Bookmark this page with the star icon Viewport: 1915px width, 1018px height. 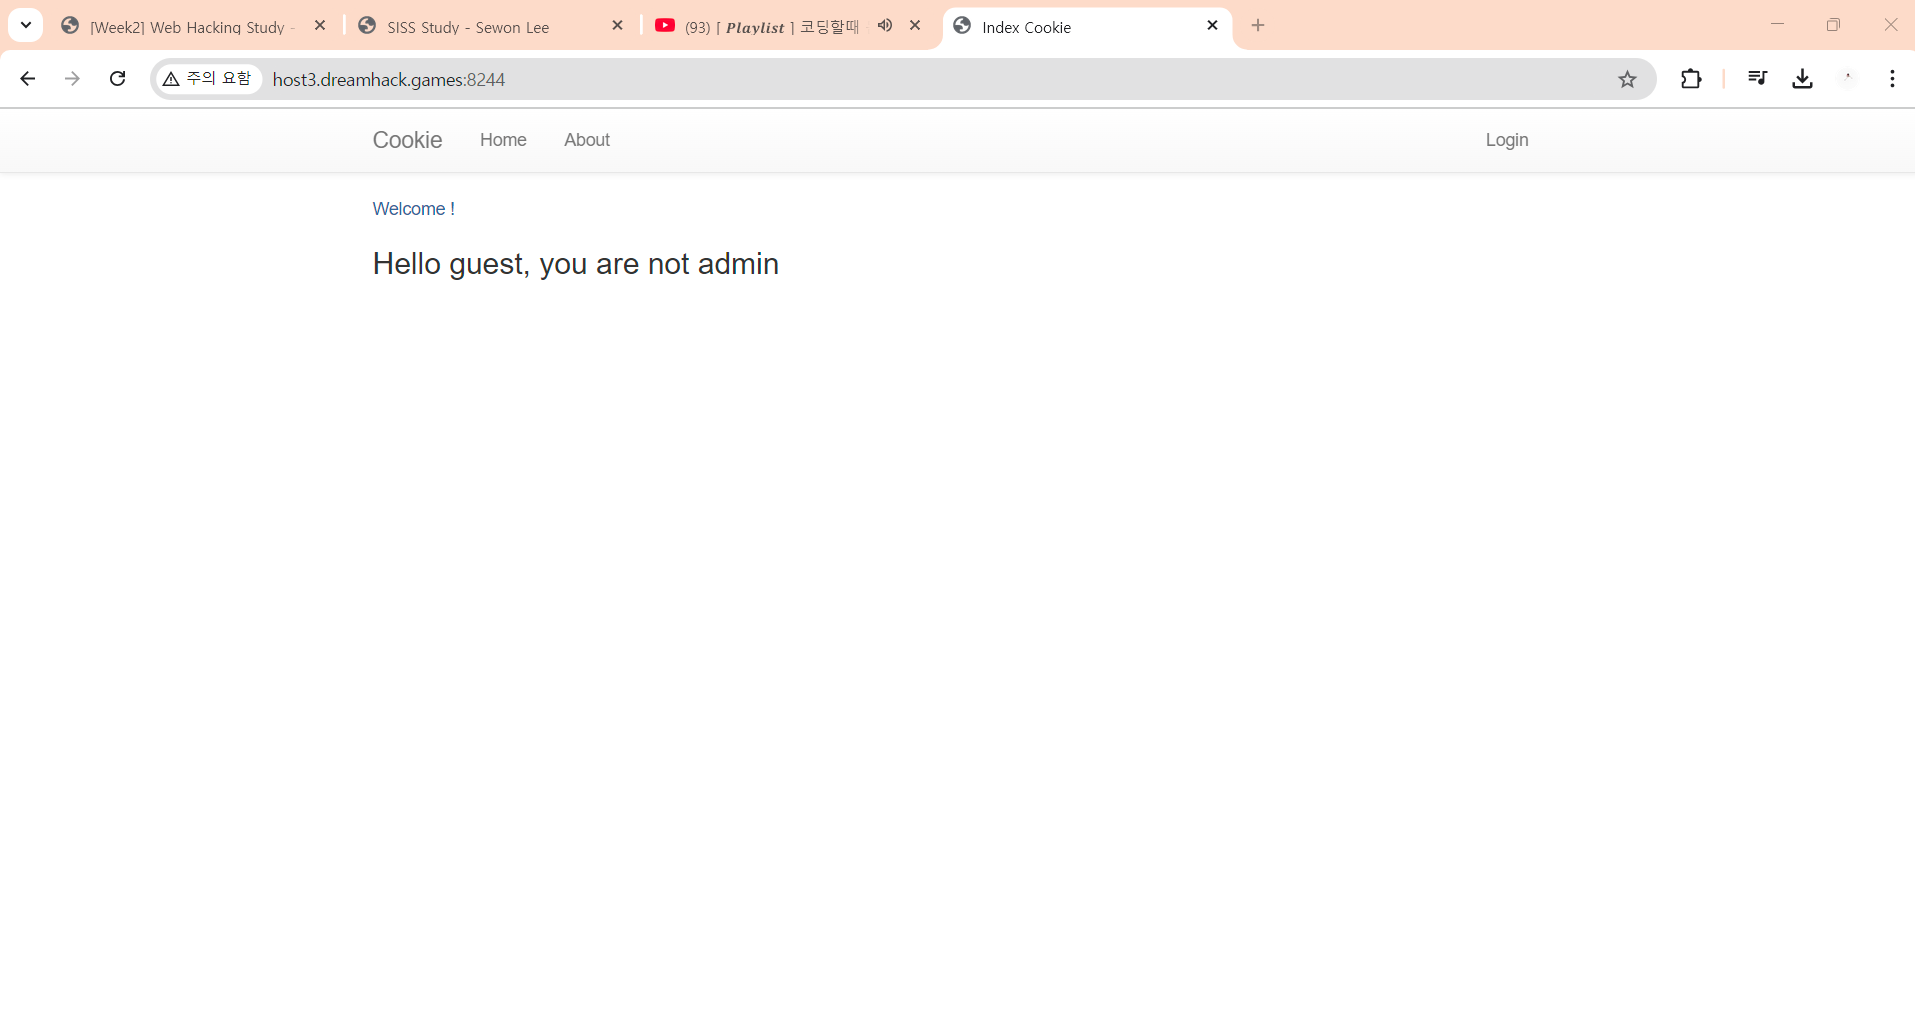[1627, 79]
